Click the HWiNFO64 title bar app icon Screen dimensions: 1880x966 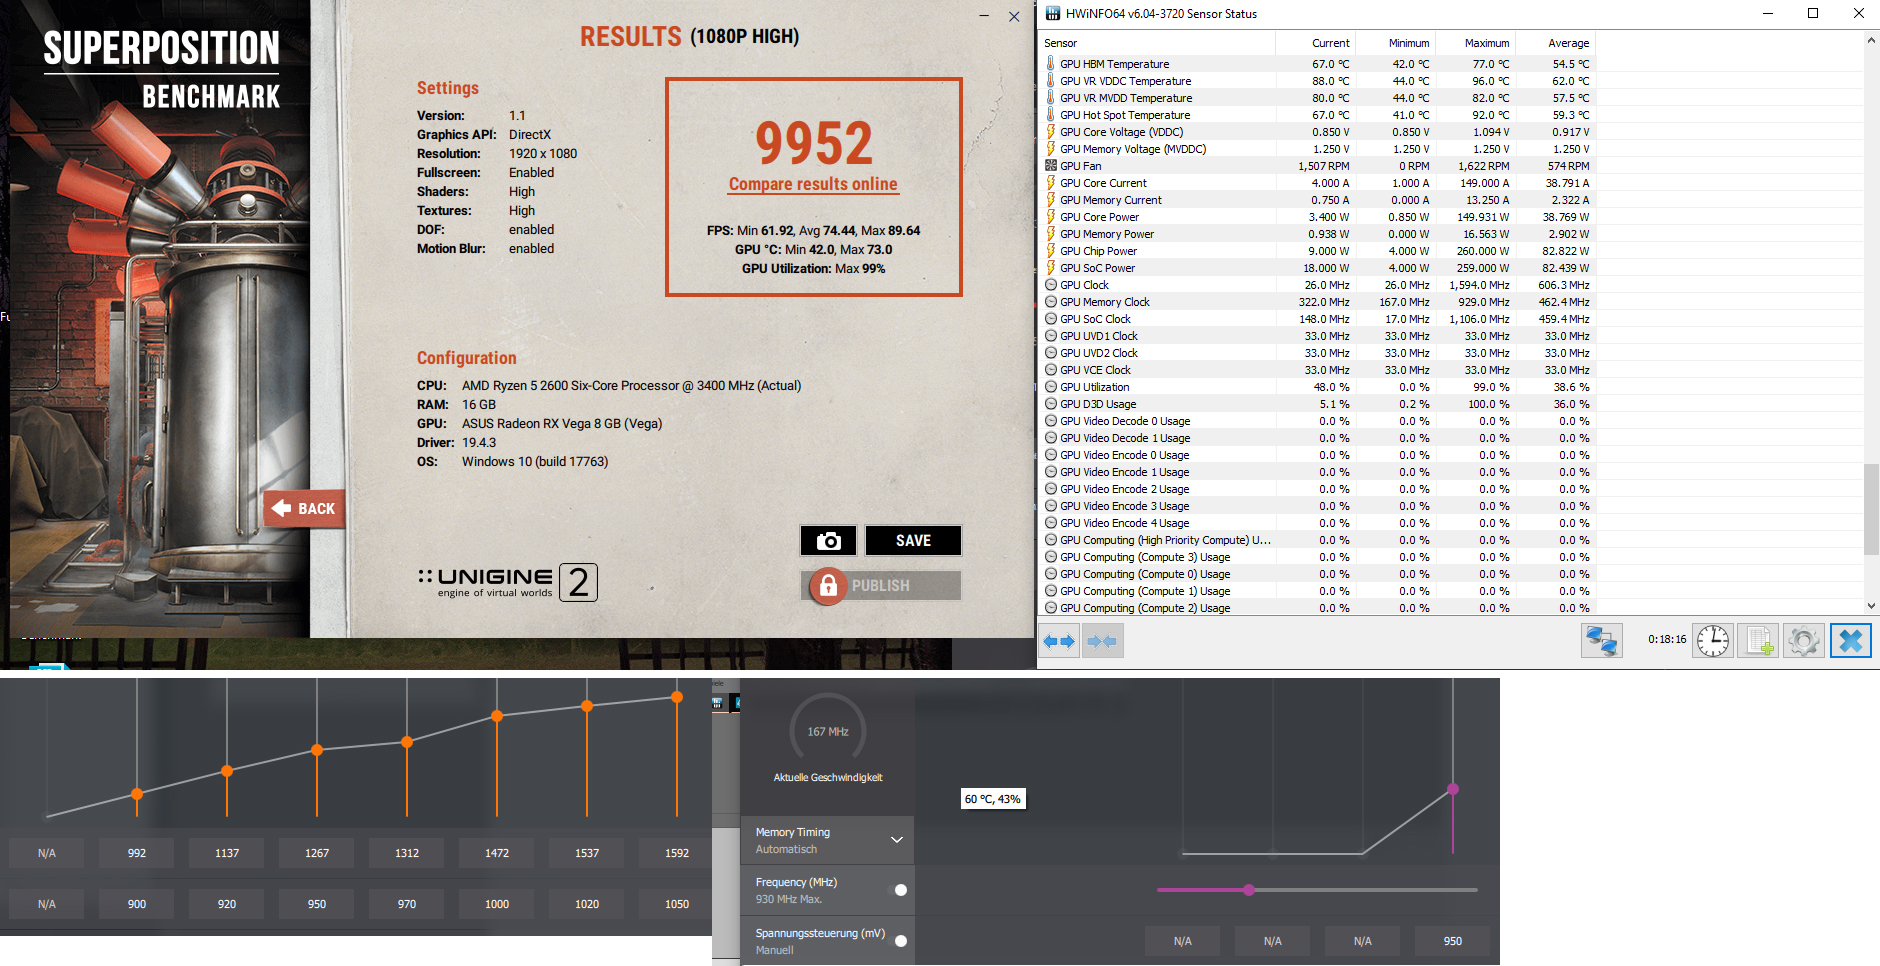(x=1052, y=14)
